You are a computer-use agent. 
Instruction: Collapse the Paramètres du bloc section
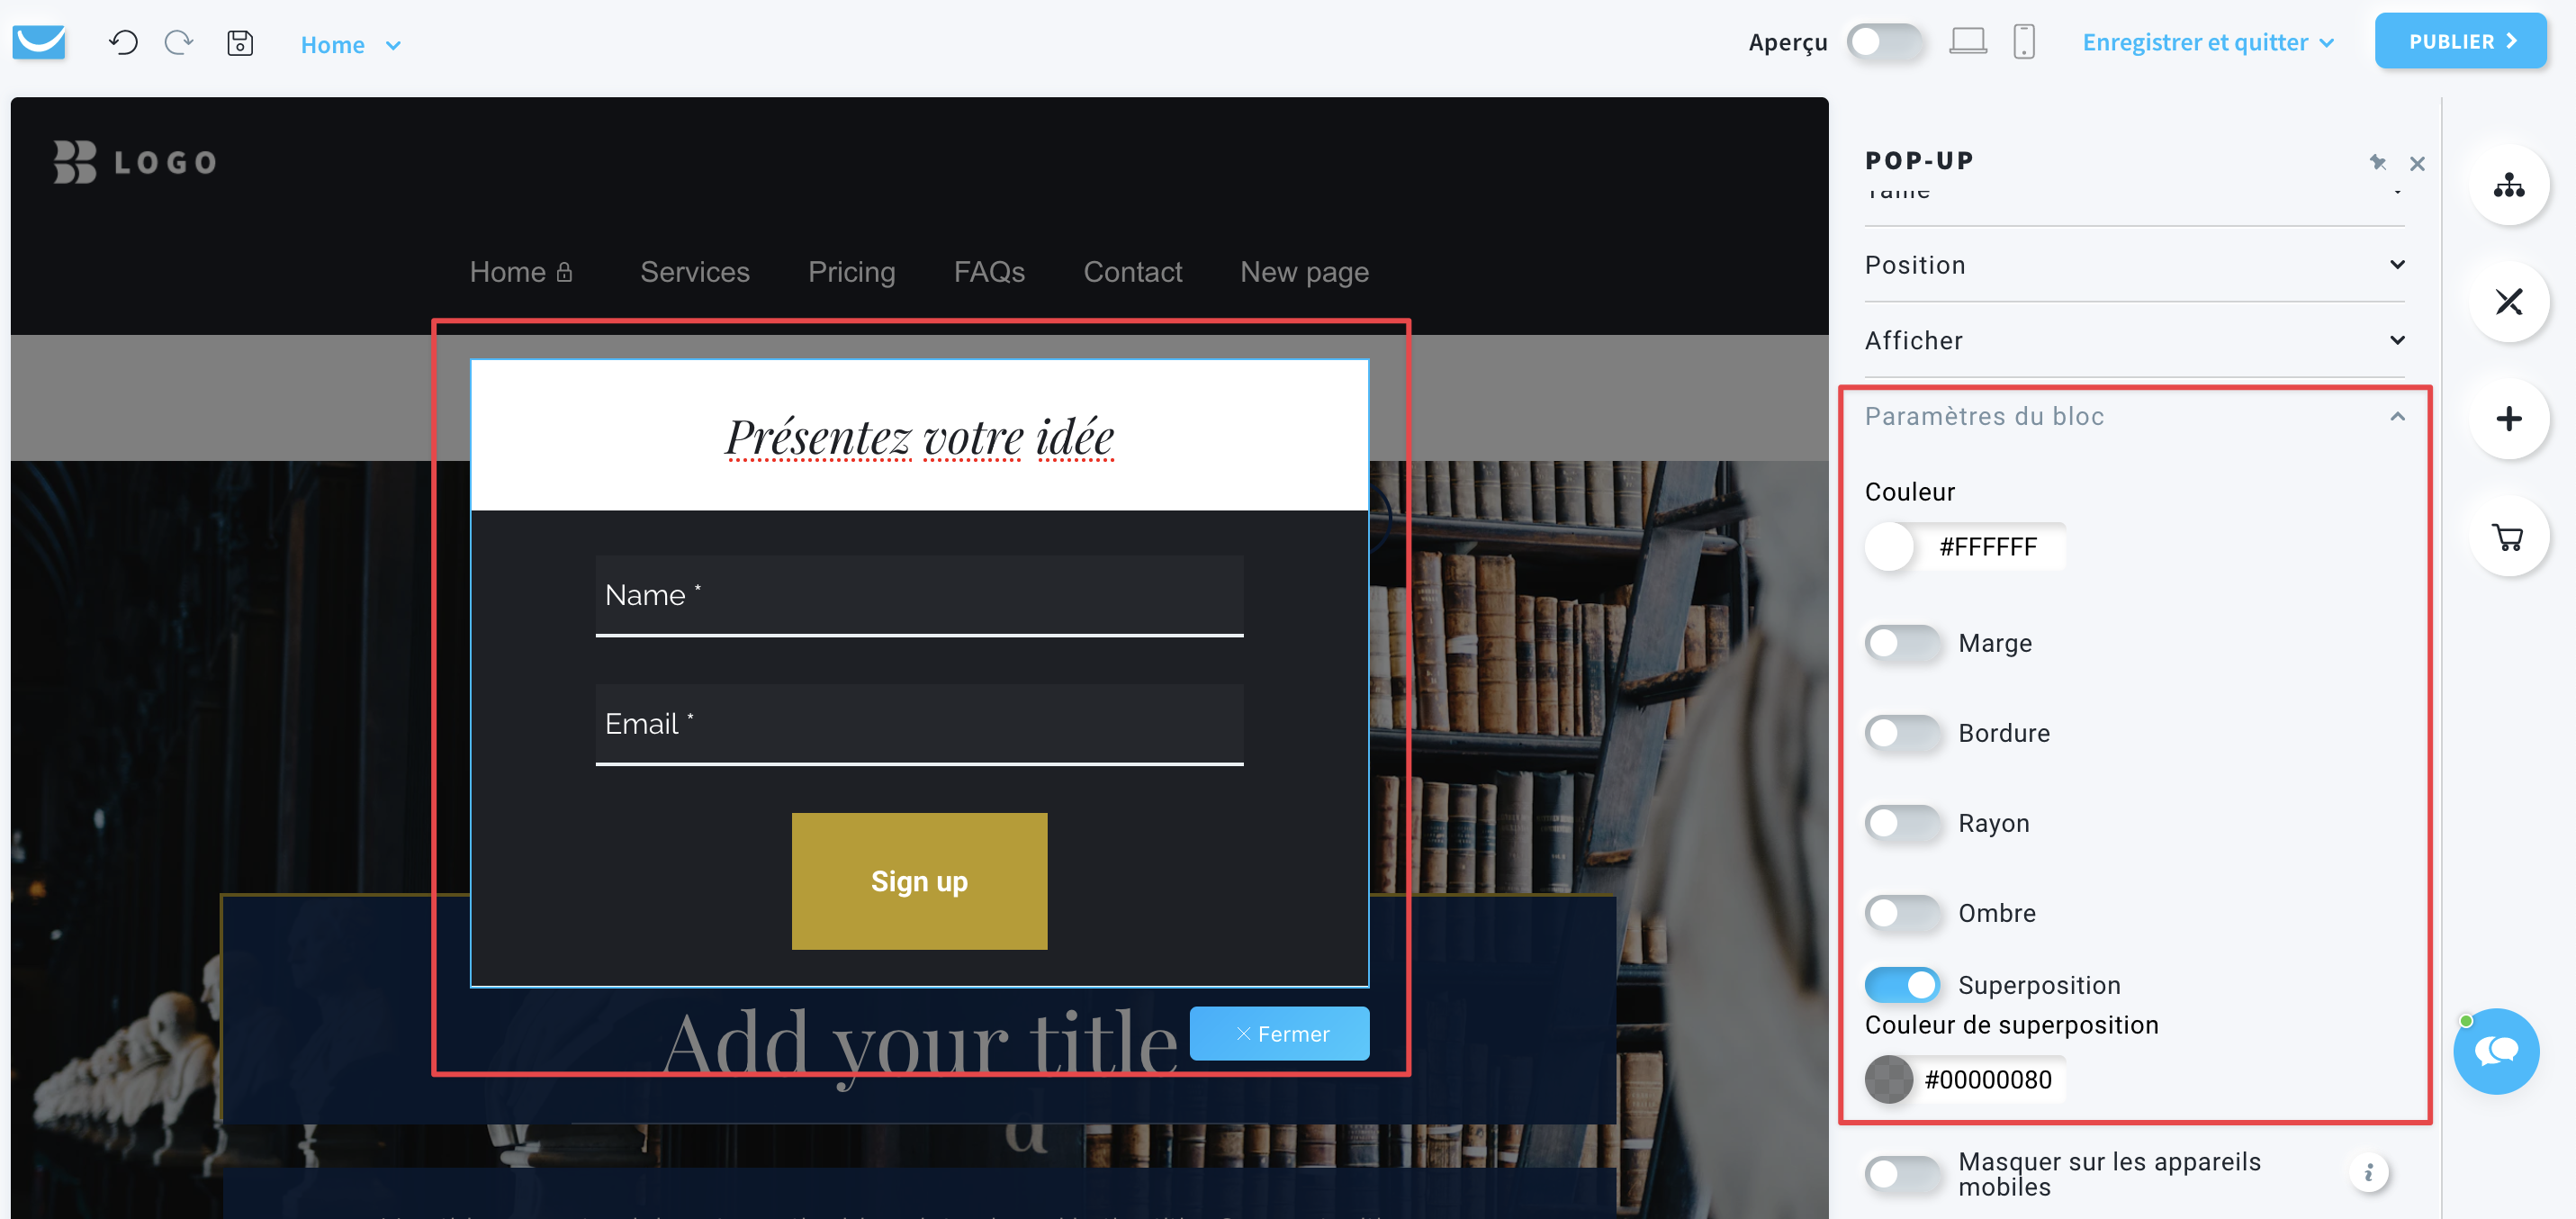click(x=2397, y=416)
